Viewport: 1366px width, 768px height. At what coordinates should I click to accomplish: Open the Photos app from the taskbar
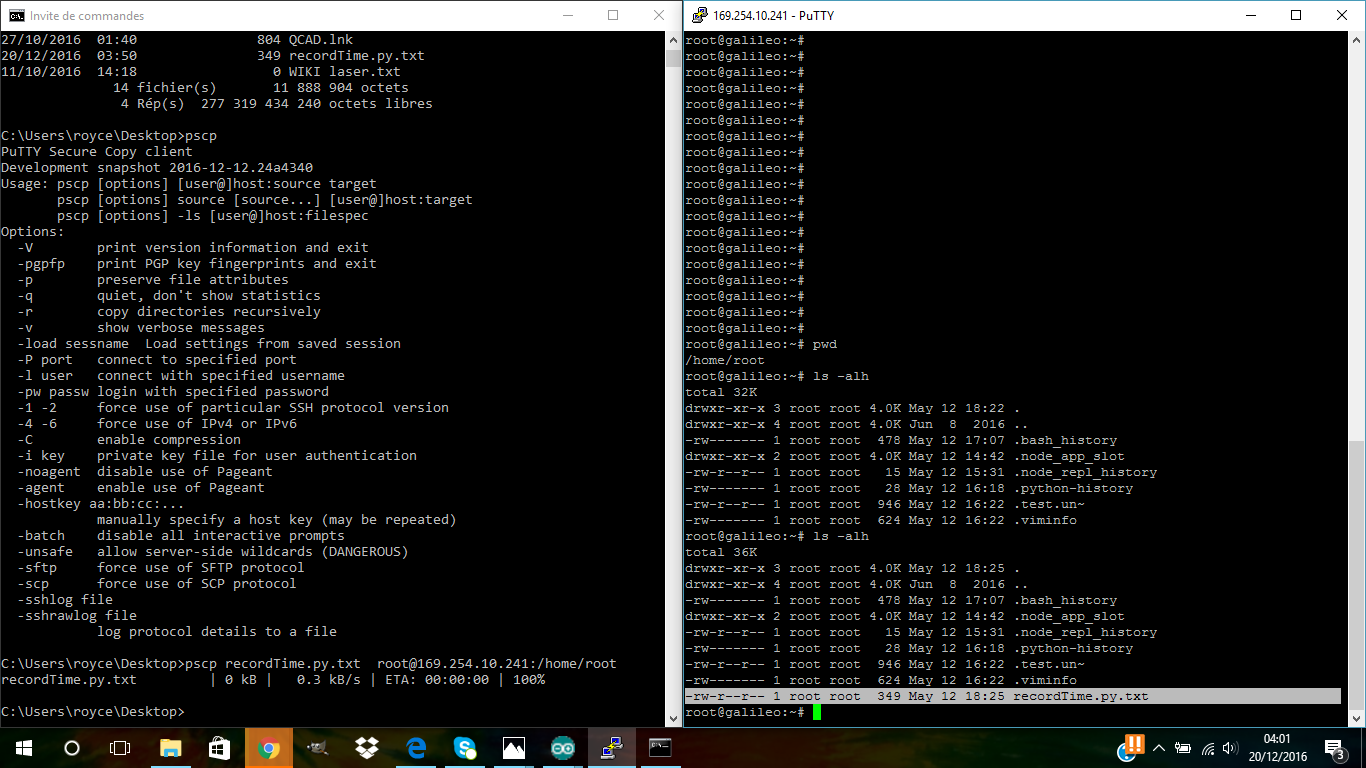513,748
